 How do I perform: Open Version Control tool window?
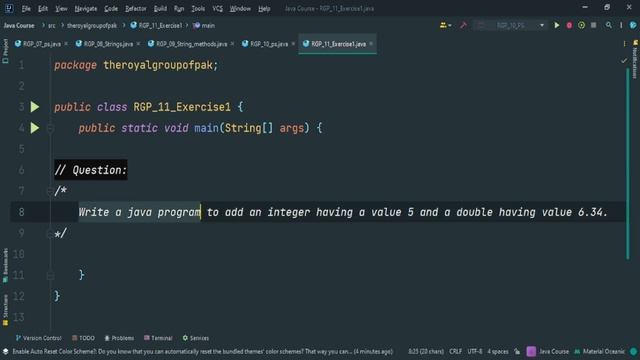38,338
